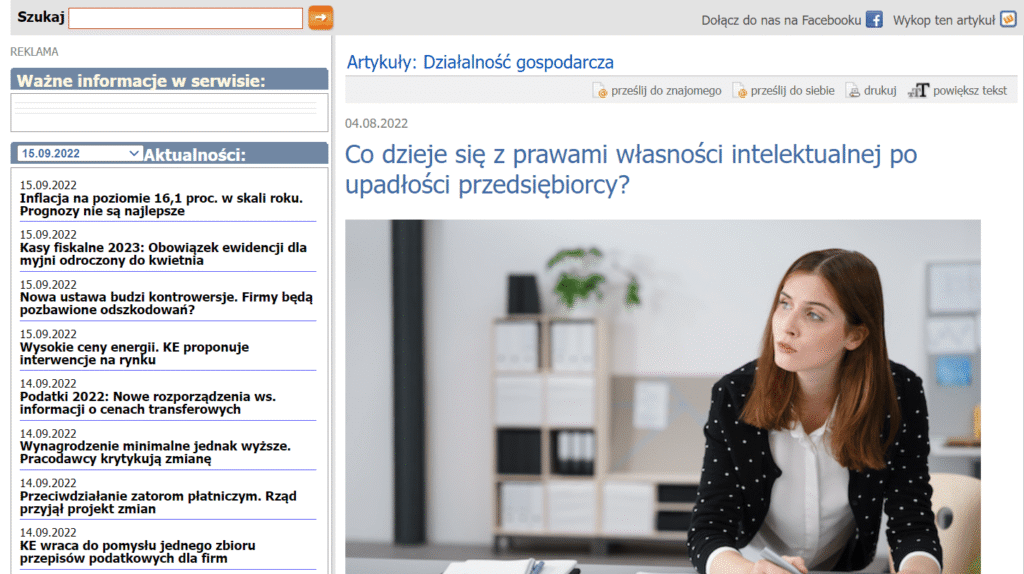The height and width of the screenshot is (574, 1024).
Task: Open 'Wynagrodzenie minimalne jednak wyższe' article
Action: [155, 452]
